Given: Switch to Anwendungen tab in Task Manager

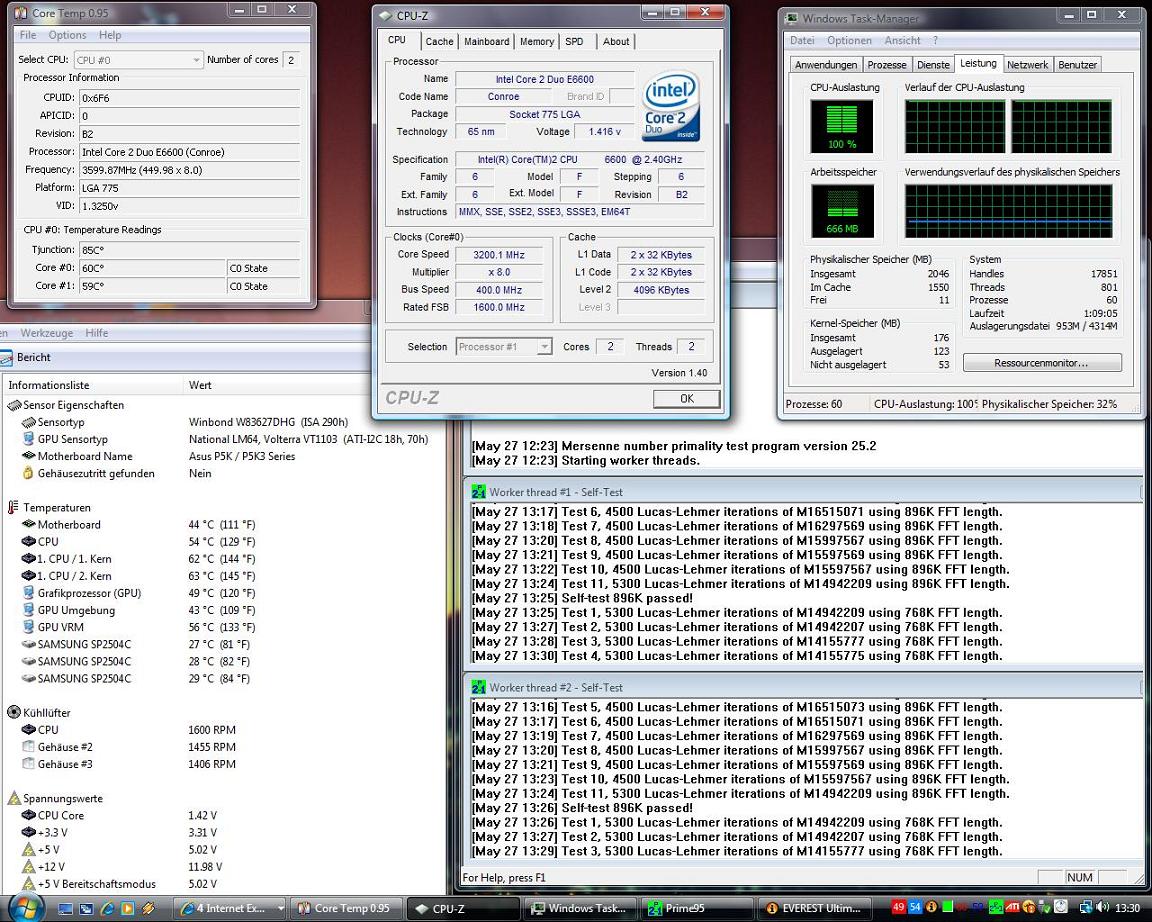Looking at the screenshot, I should [826, 65].
